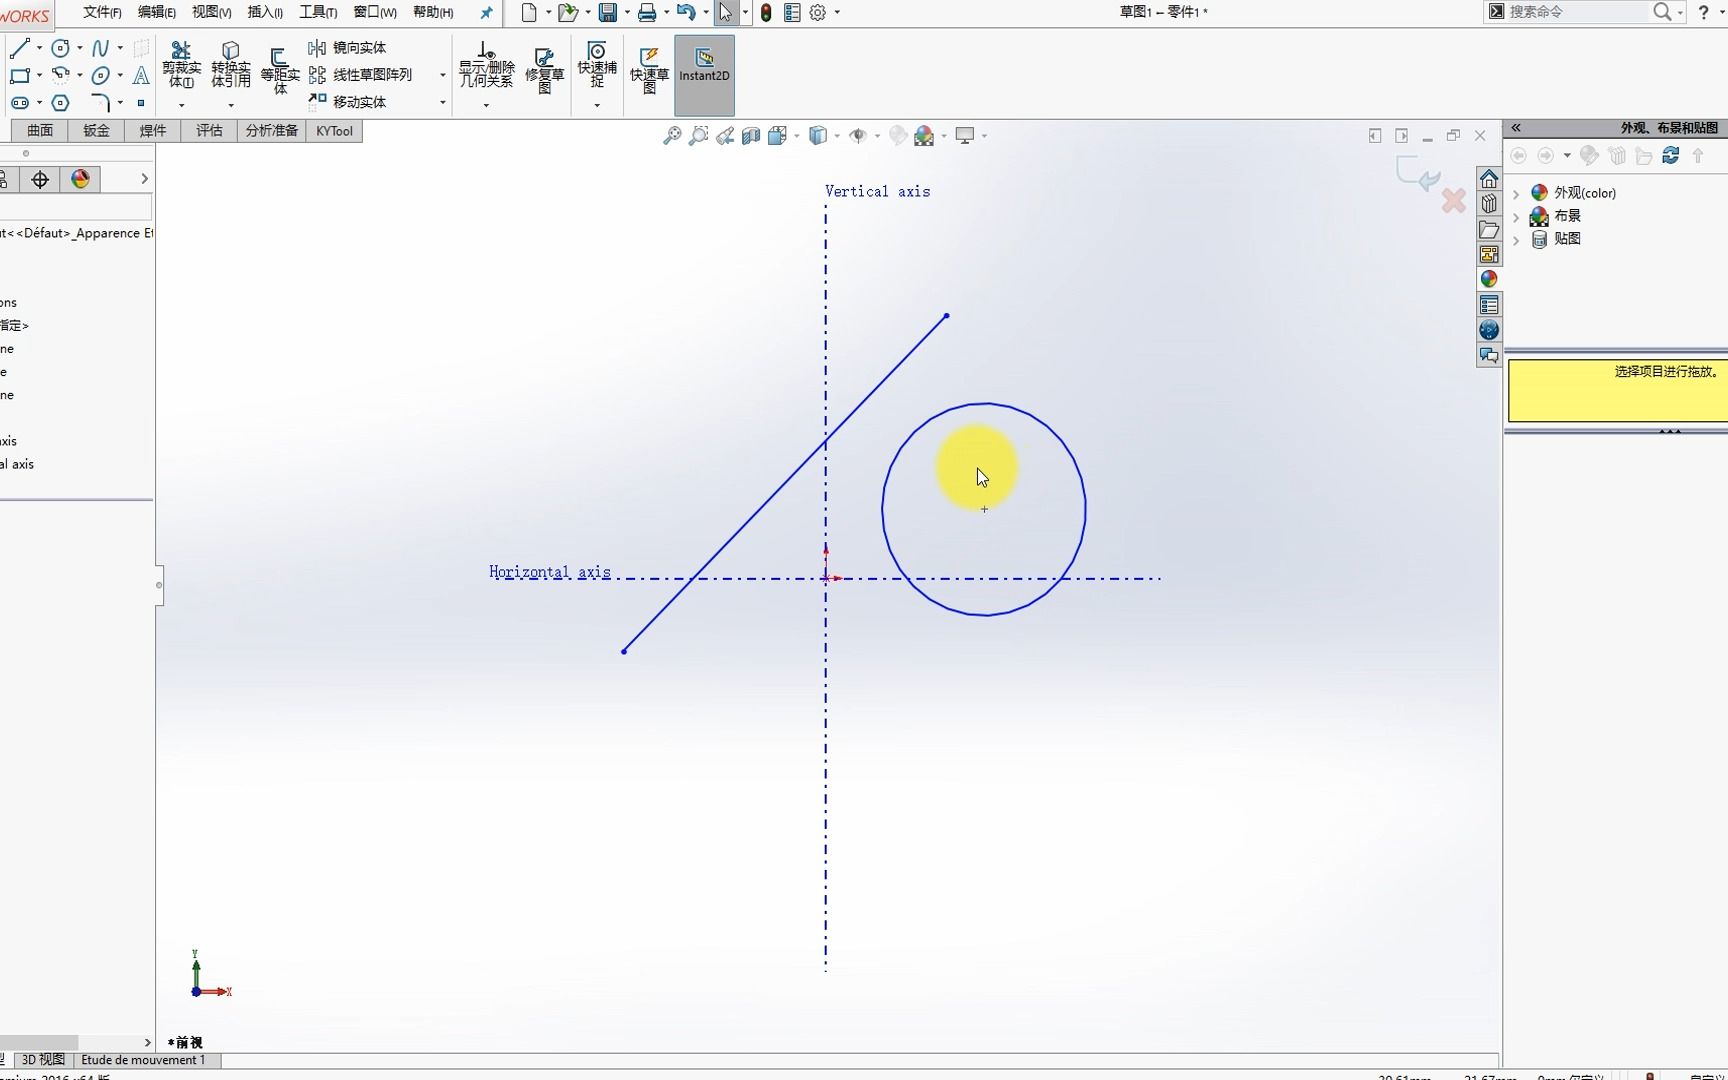Screen dimensions: 1728x1080
Task: Select the sketch Point tool
Action: [x=141, y=103]
